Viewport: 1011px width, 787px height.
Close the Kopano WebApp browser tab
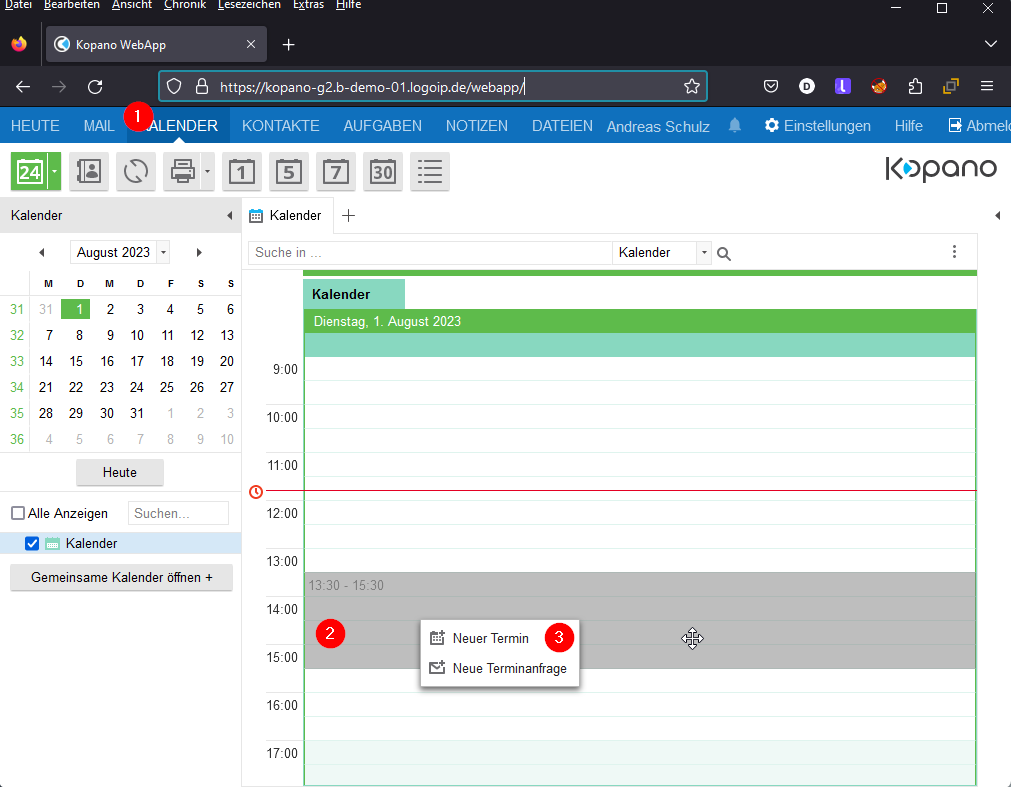(x=251, y=44)
